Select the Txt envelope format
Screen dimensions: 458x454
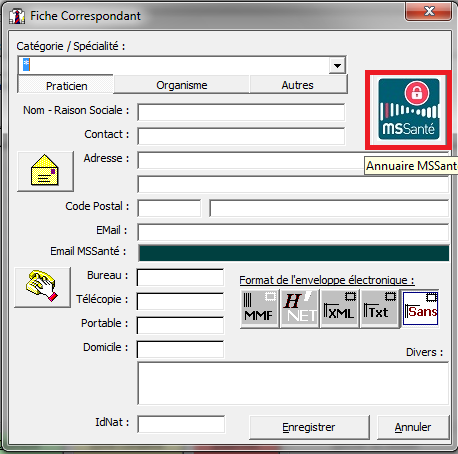pos(380,309)
